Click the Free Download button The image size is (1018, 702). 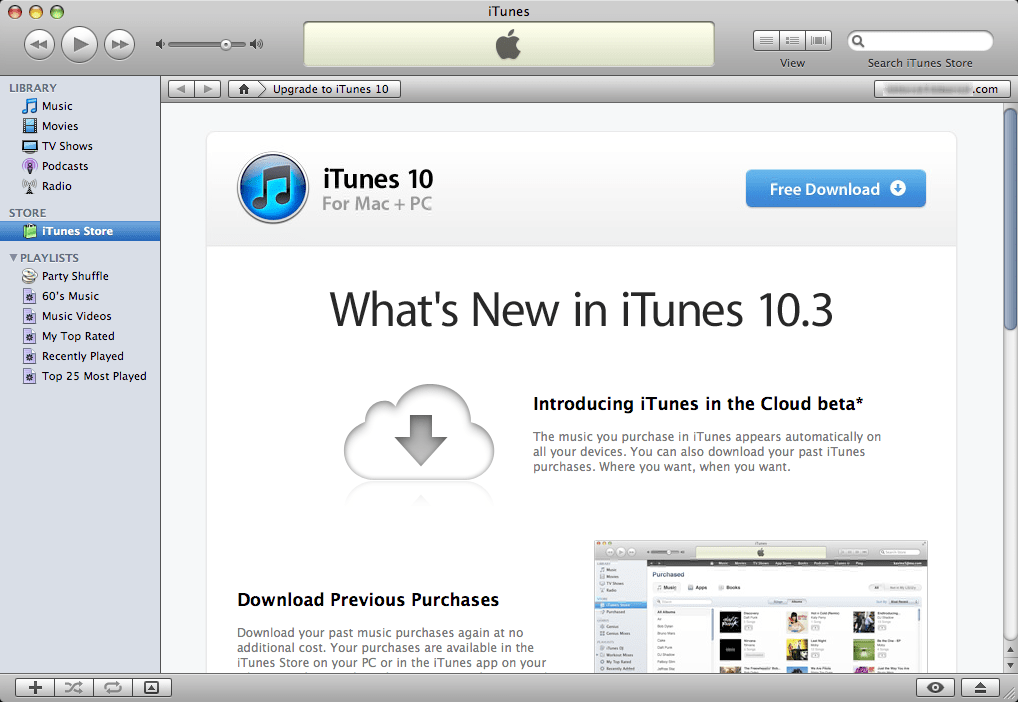pyautogui.click(x=836, y=189)
